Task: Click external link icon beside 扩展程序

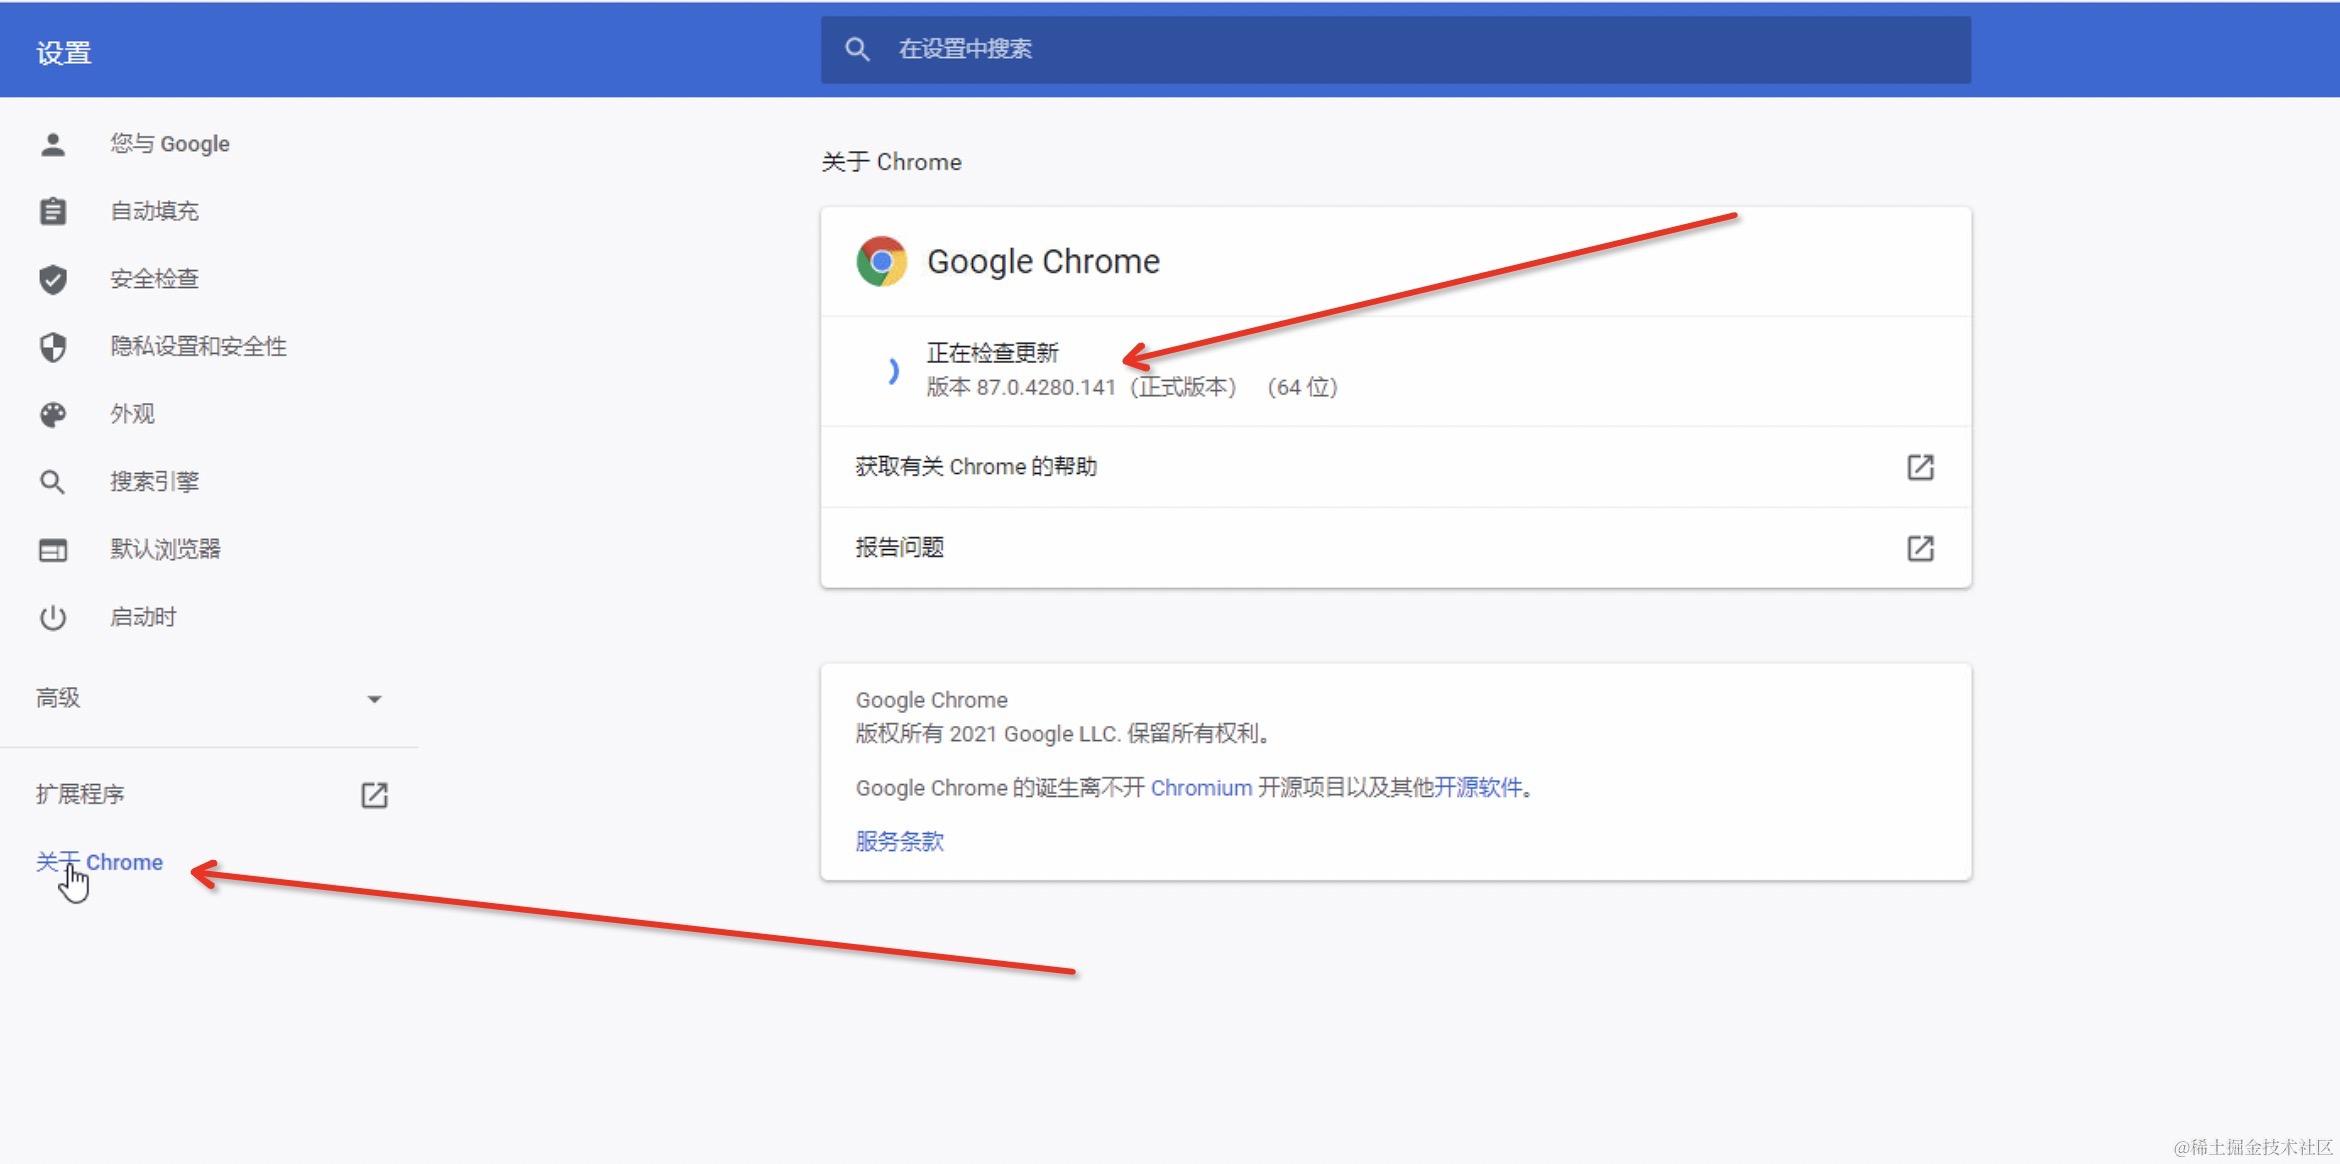Action: pos(374,795)
